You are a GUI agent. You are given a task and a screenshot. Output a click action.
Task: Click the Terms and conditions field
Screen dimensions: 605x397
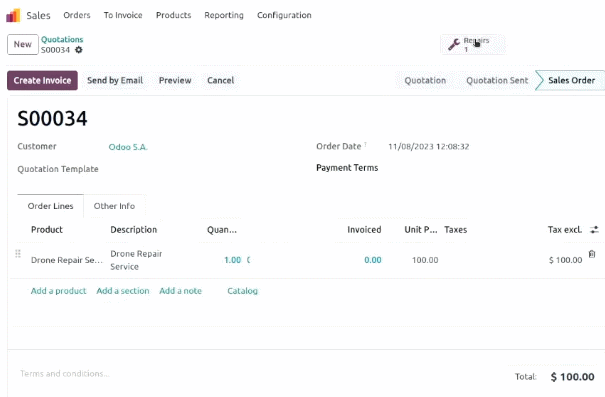click(65, 373)
